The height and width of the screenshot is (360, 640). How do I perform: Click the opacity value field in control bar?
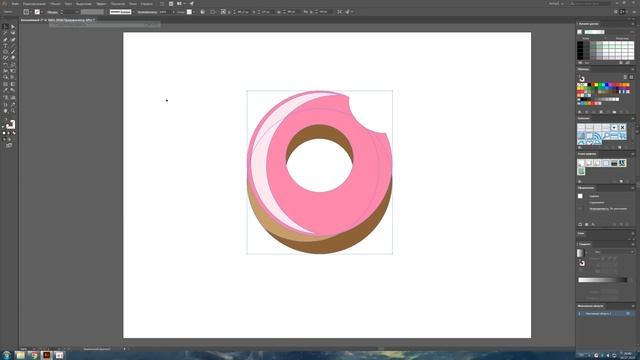pyautogui.click(x=164, y=12)
